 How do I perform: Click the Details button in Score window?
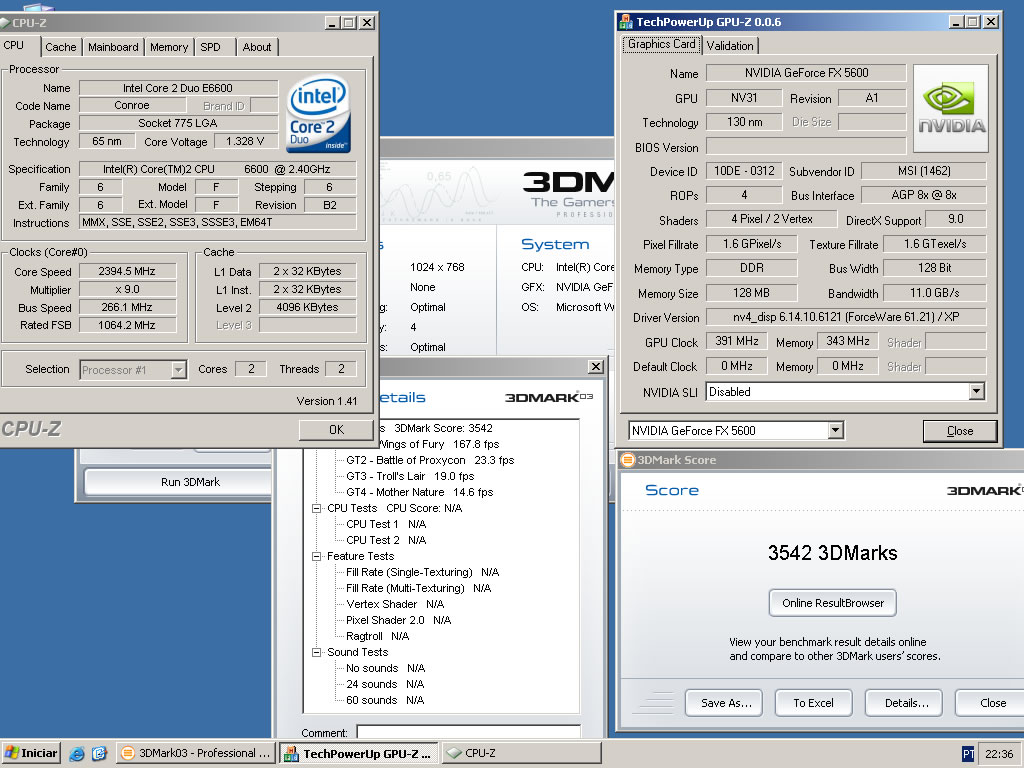906,703
